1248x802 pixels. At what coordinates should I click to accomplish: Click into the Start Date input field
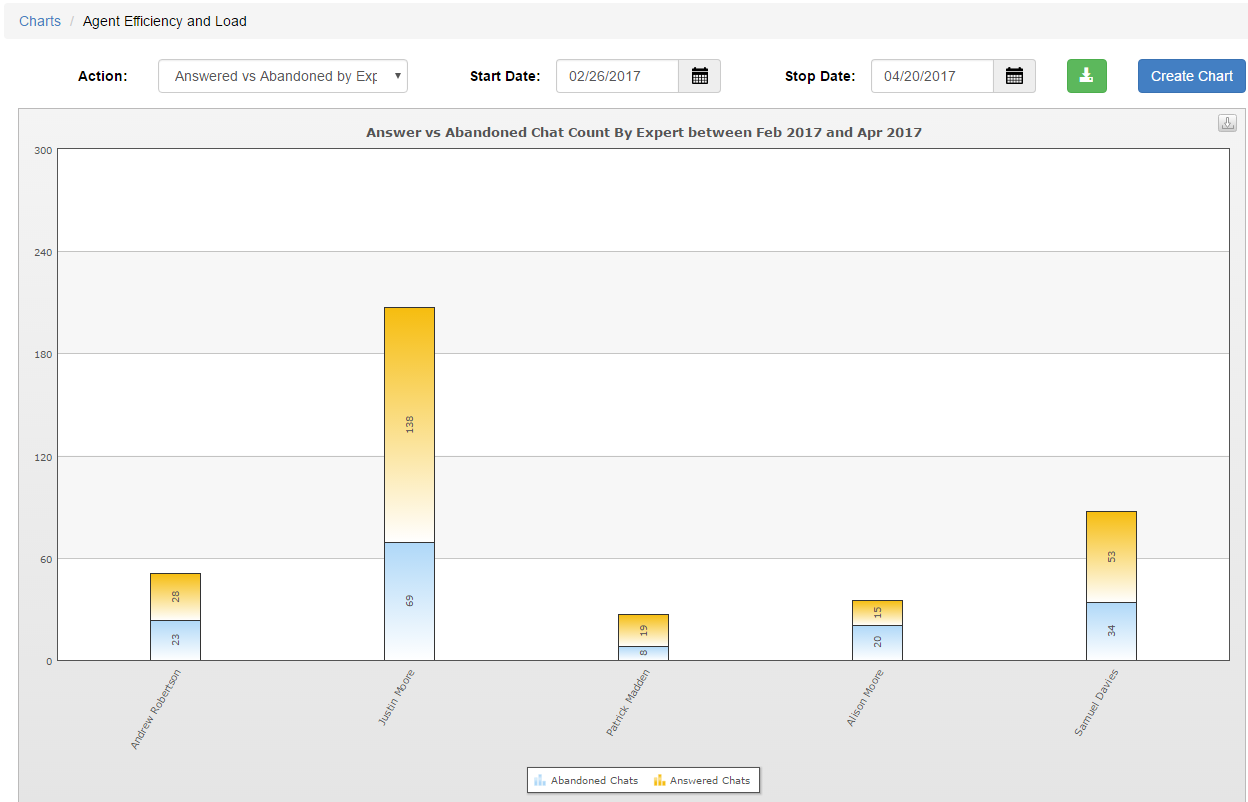(x=617, y=76)
